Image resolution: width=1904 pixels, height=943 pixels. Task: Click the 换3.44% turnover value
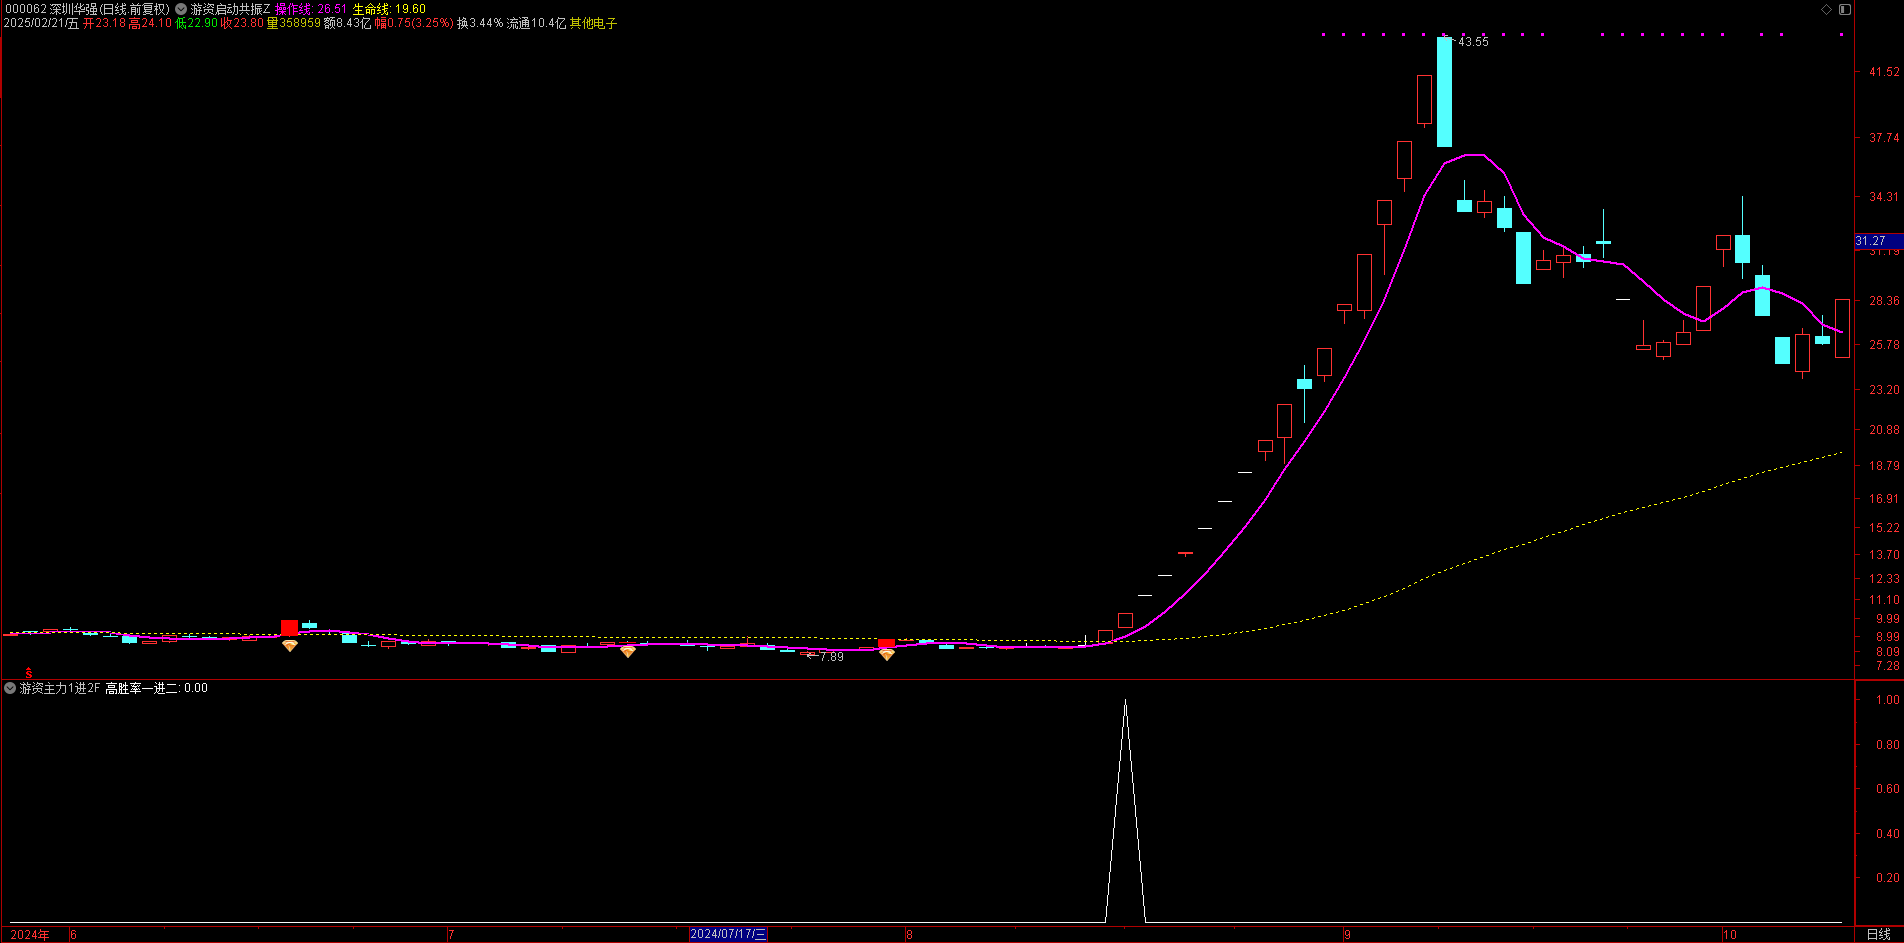[480, 23]
